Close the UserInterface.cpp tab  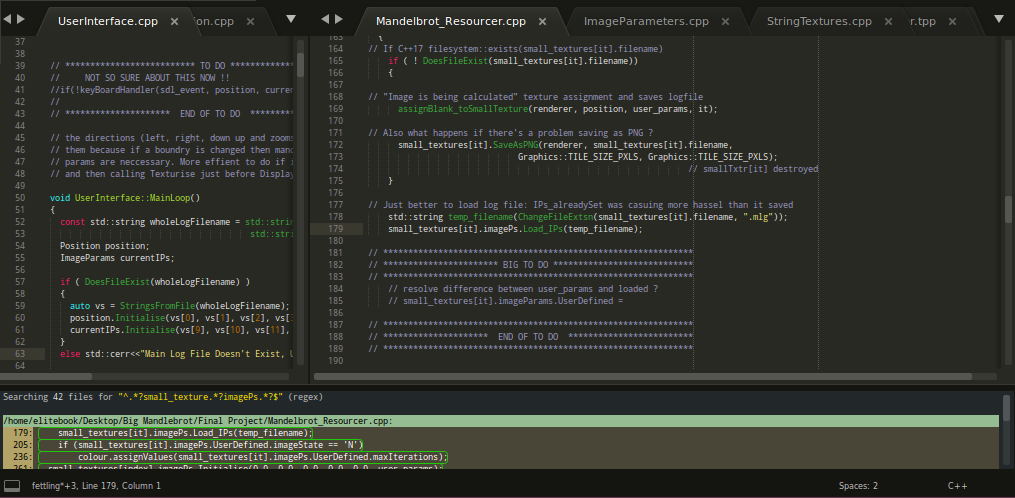(175, 21)
